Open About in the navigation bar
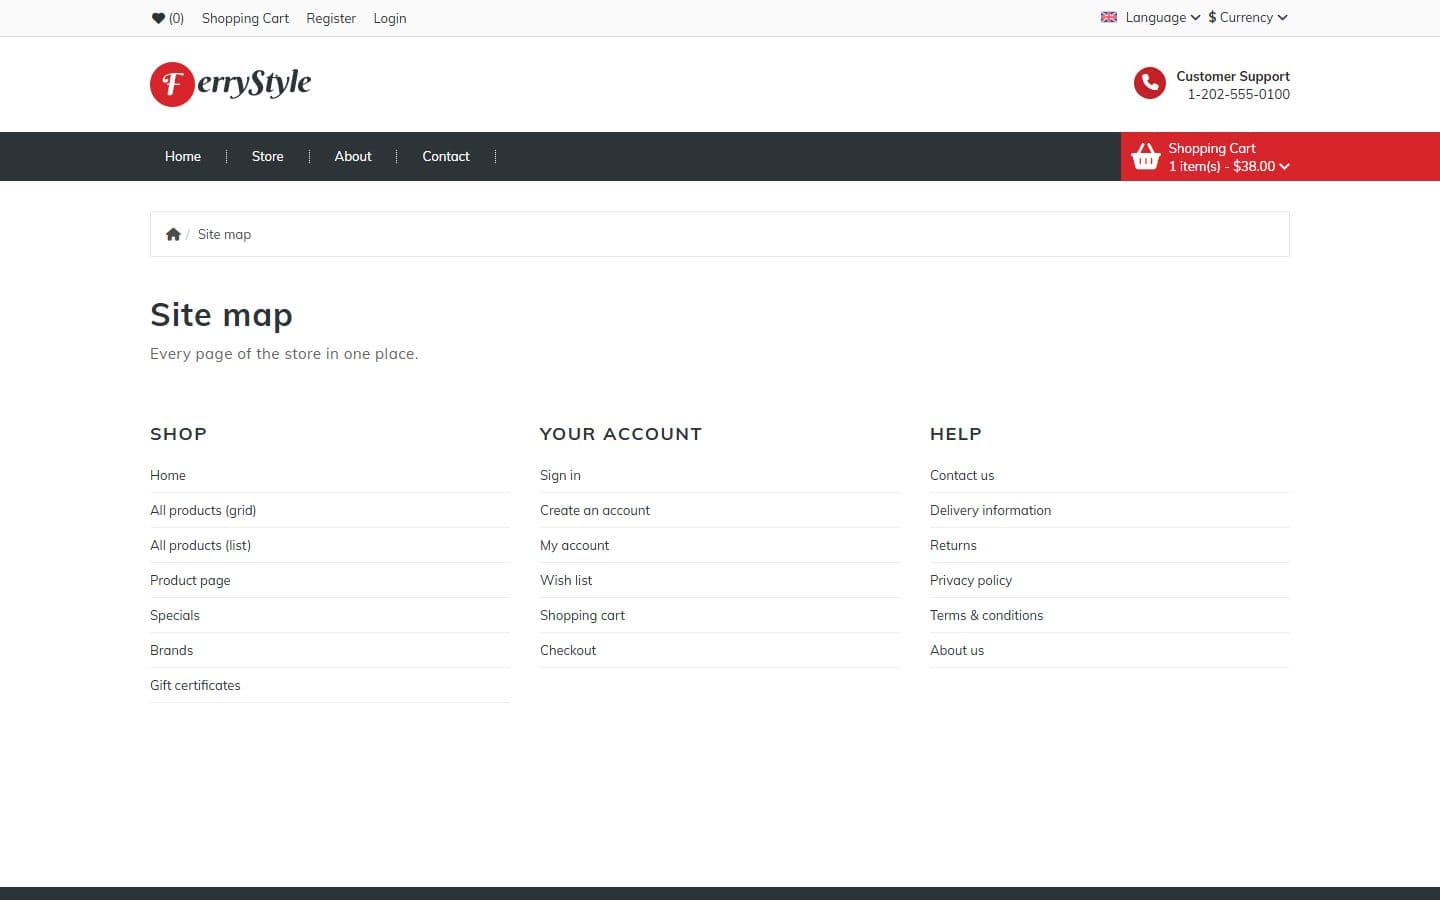 [353, 156]
